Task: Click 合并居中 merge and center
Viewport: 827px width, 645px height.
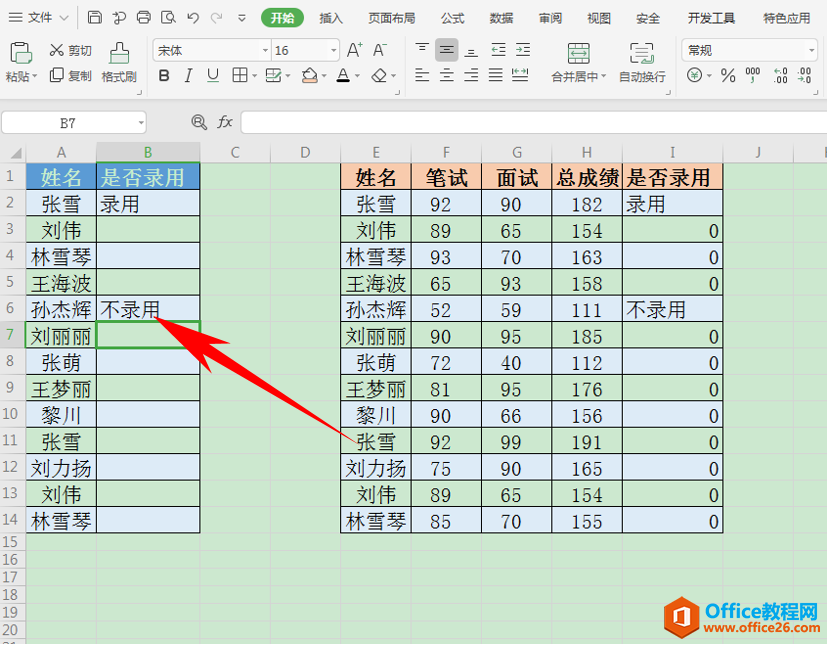Action: (x=579, y=62)
